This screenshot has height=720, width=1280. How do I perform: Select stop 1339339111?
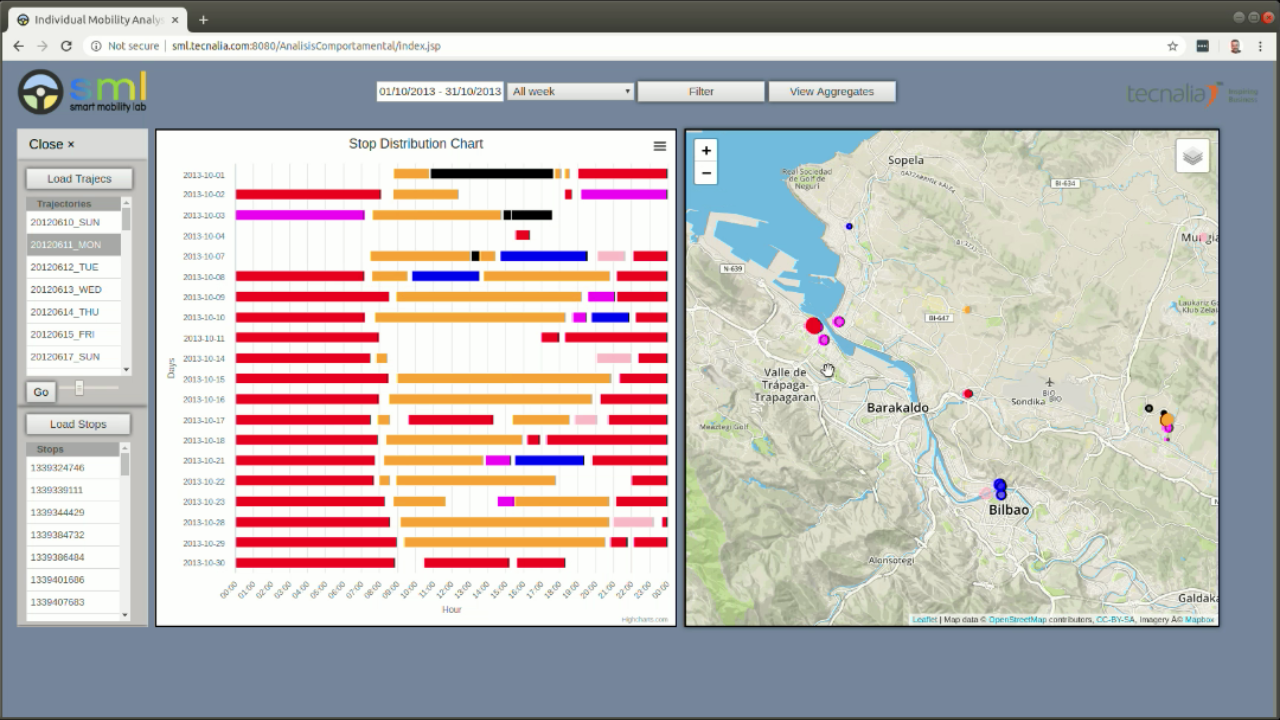click(x=73, y=490)
